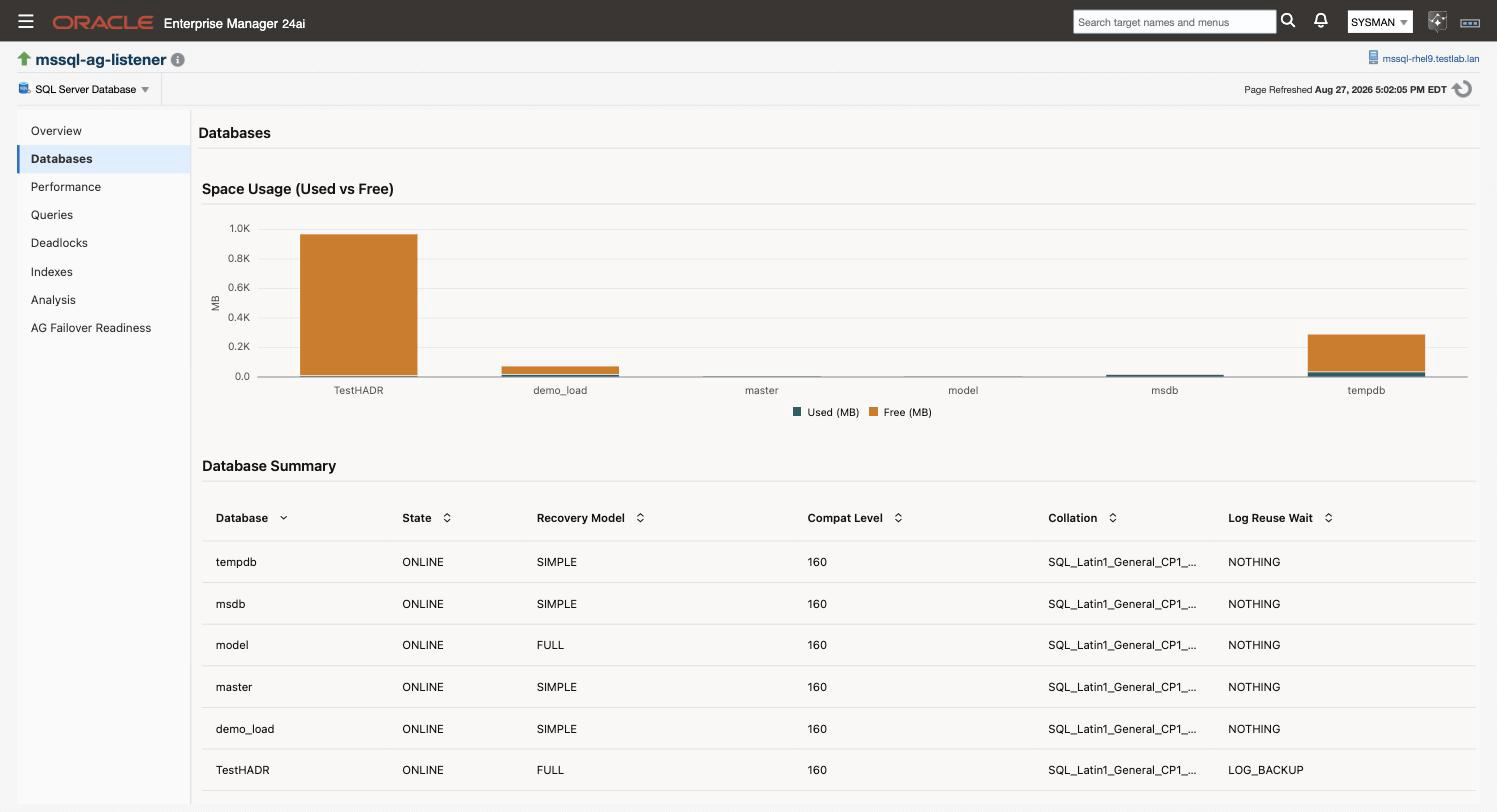Sort by Compat Level column arrows
Image resolution: width=1497 pixels, height=812 pixels.
pos(898,518)
